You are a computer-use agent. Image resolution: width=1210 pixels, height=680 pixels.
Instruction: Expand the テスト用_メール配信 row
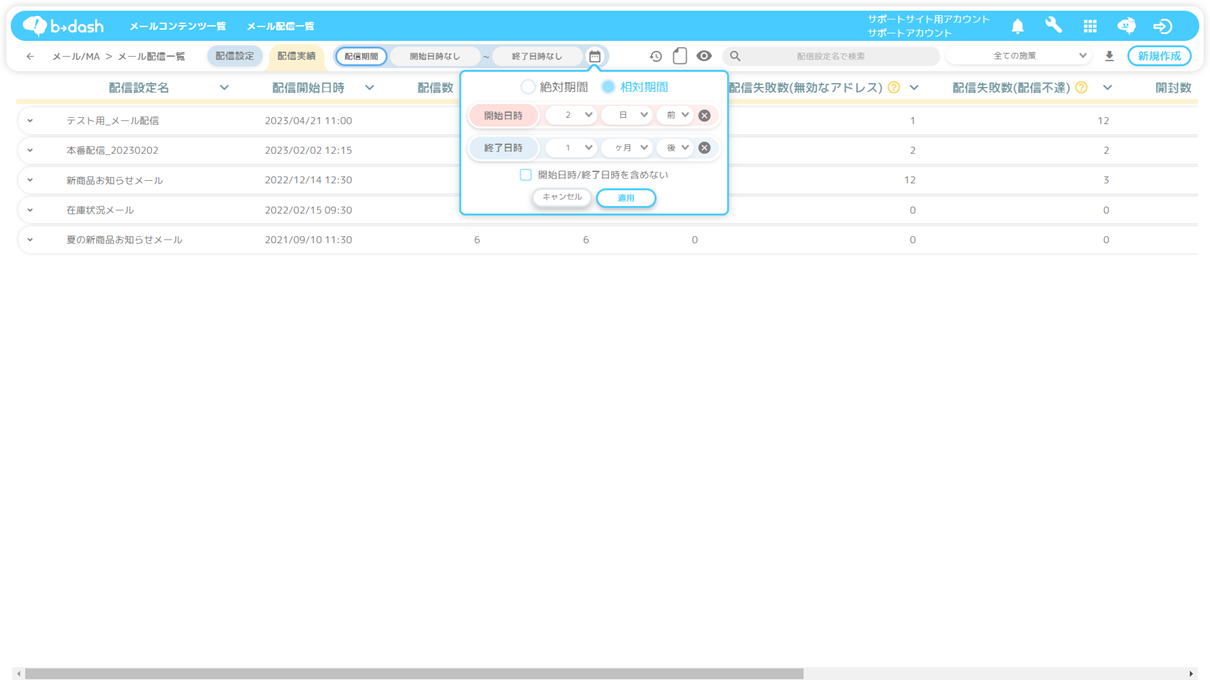click(x=30, y=121)
